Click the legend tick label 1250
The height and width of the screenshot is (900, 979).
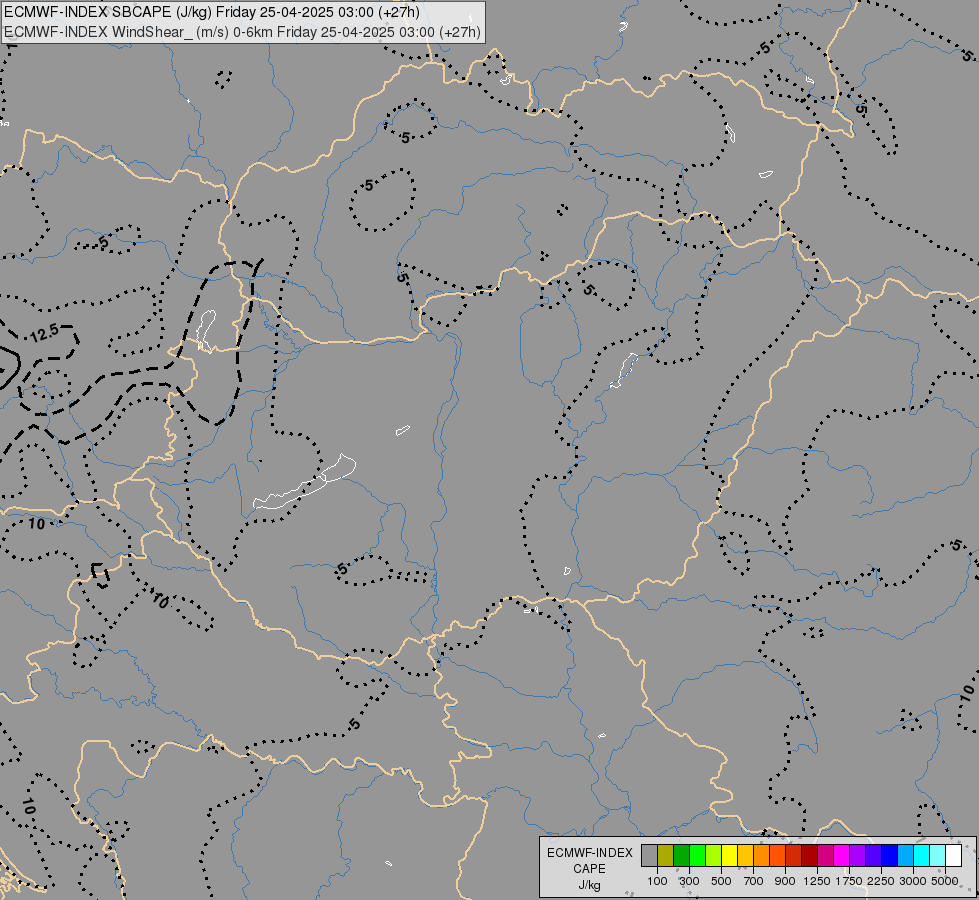tap(817, 881)
